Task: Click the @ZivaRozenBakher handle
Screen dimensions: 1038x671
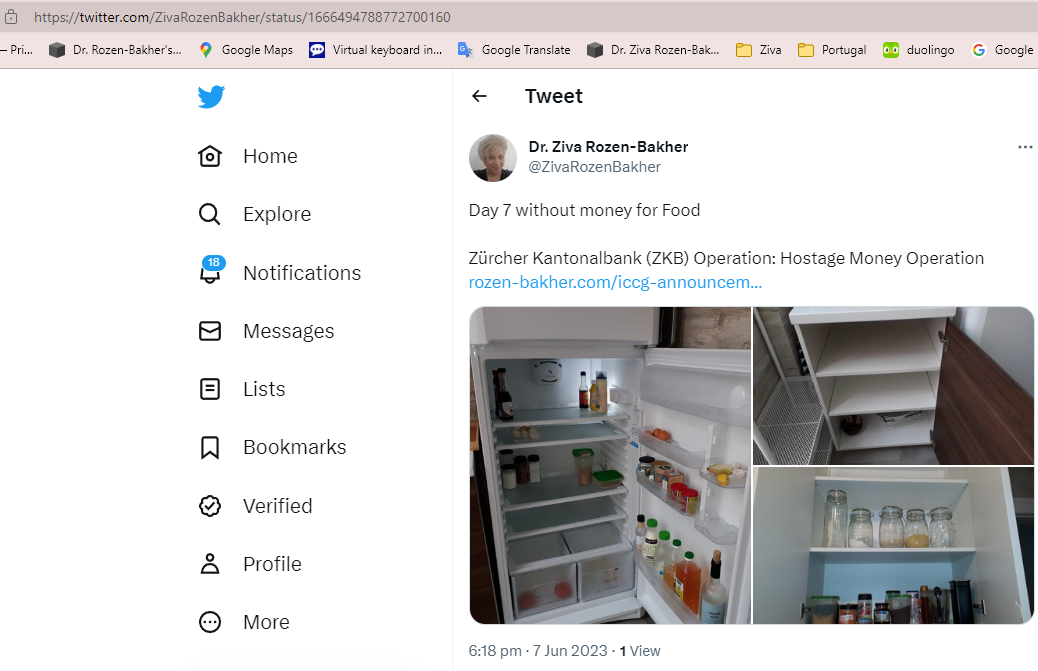Action: click(594, 167)
